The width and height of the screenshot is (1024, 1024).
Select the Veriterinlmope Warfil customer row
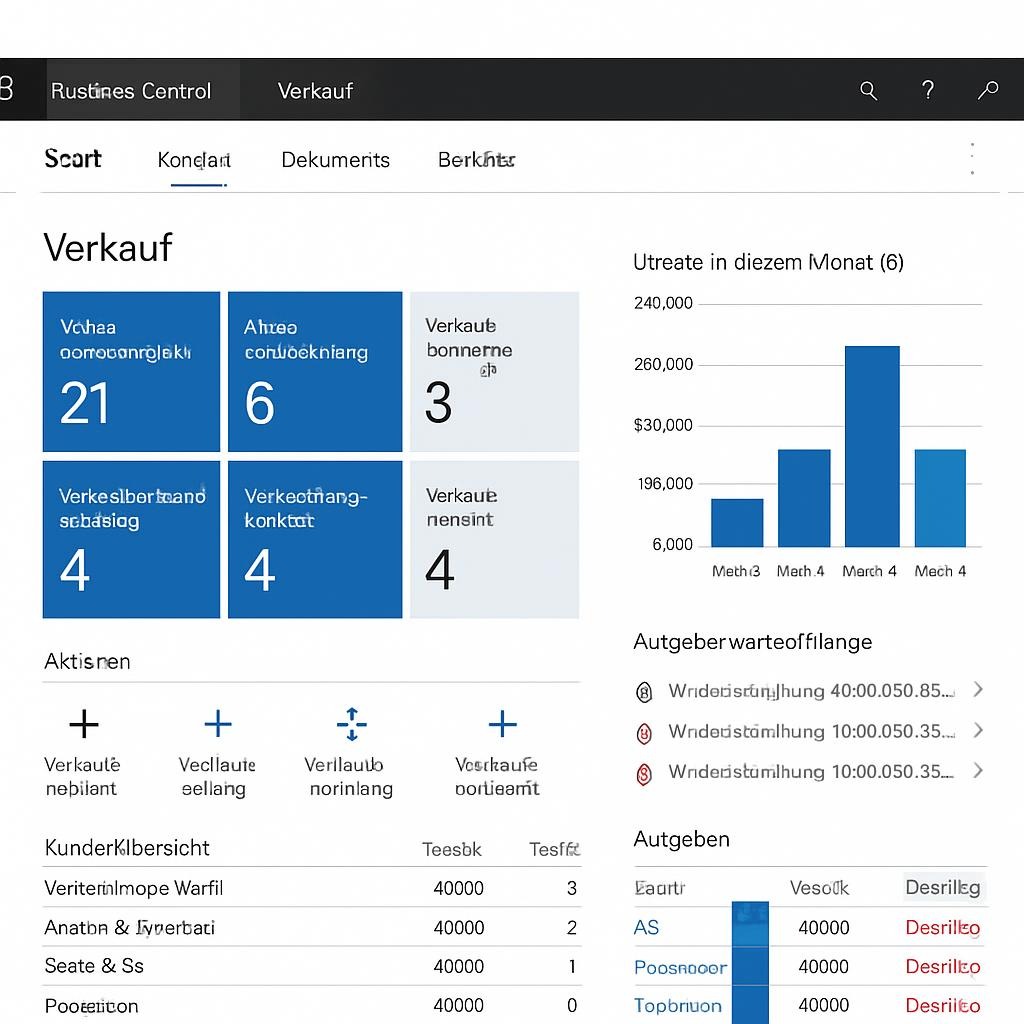[134, 888]
